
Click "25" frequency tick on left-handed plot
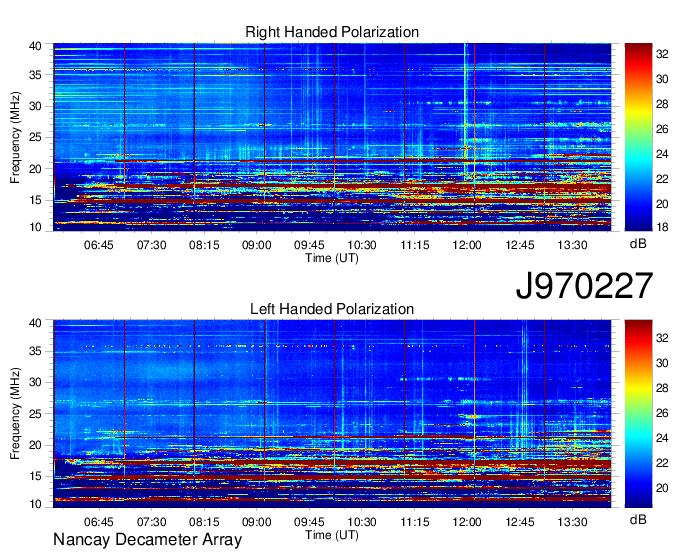pyautogui.click(x=35, y=414)
